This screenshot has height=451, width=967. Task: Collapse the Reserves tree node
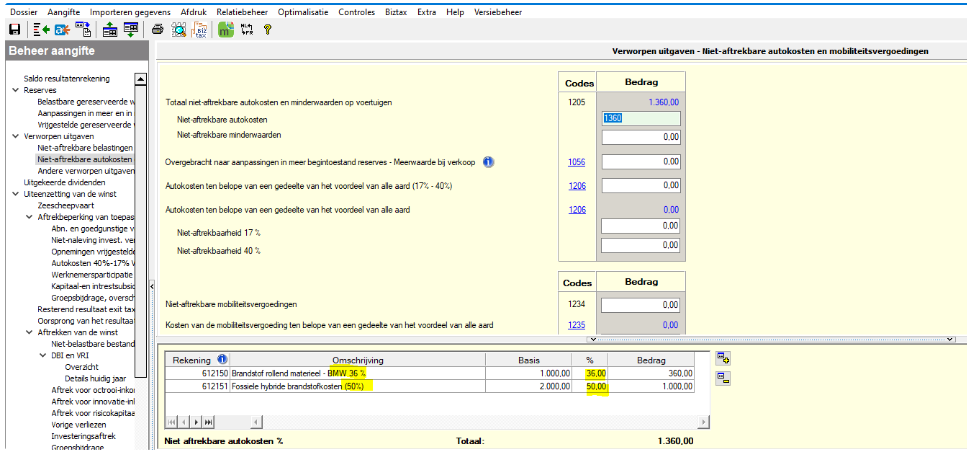pos(15,90)
